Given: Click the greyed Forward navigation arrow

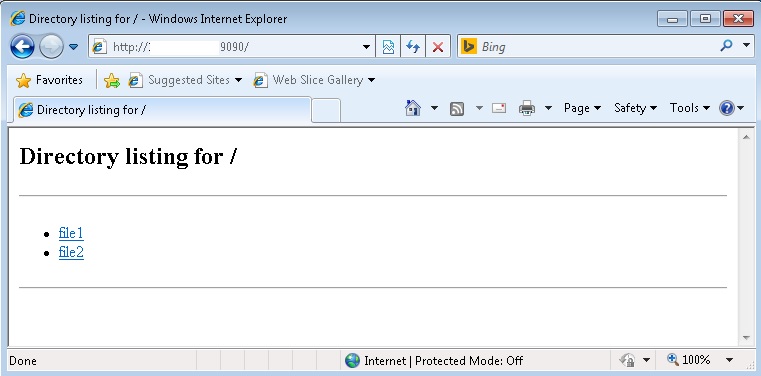Looking at the screenshot, I should 51,47.
